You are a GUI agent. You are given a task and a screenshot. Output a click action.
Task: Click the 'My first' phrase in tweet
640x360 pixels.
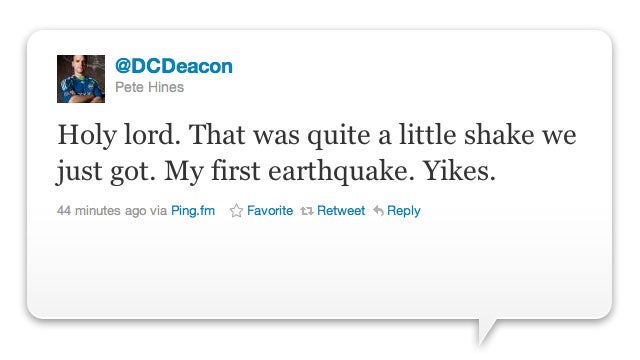(x=212, y=171)
